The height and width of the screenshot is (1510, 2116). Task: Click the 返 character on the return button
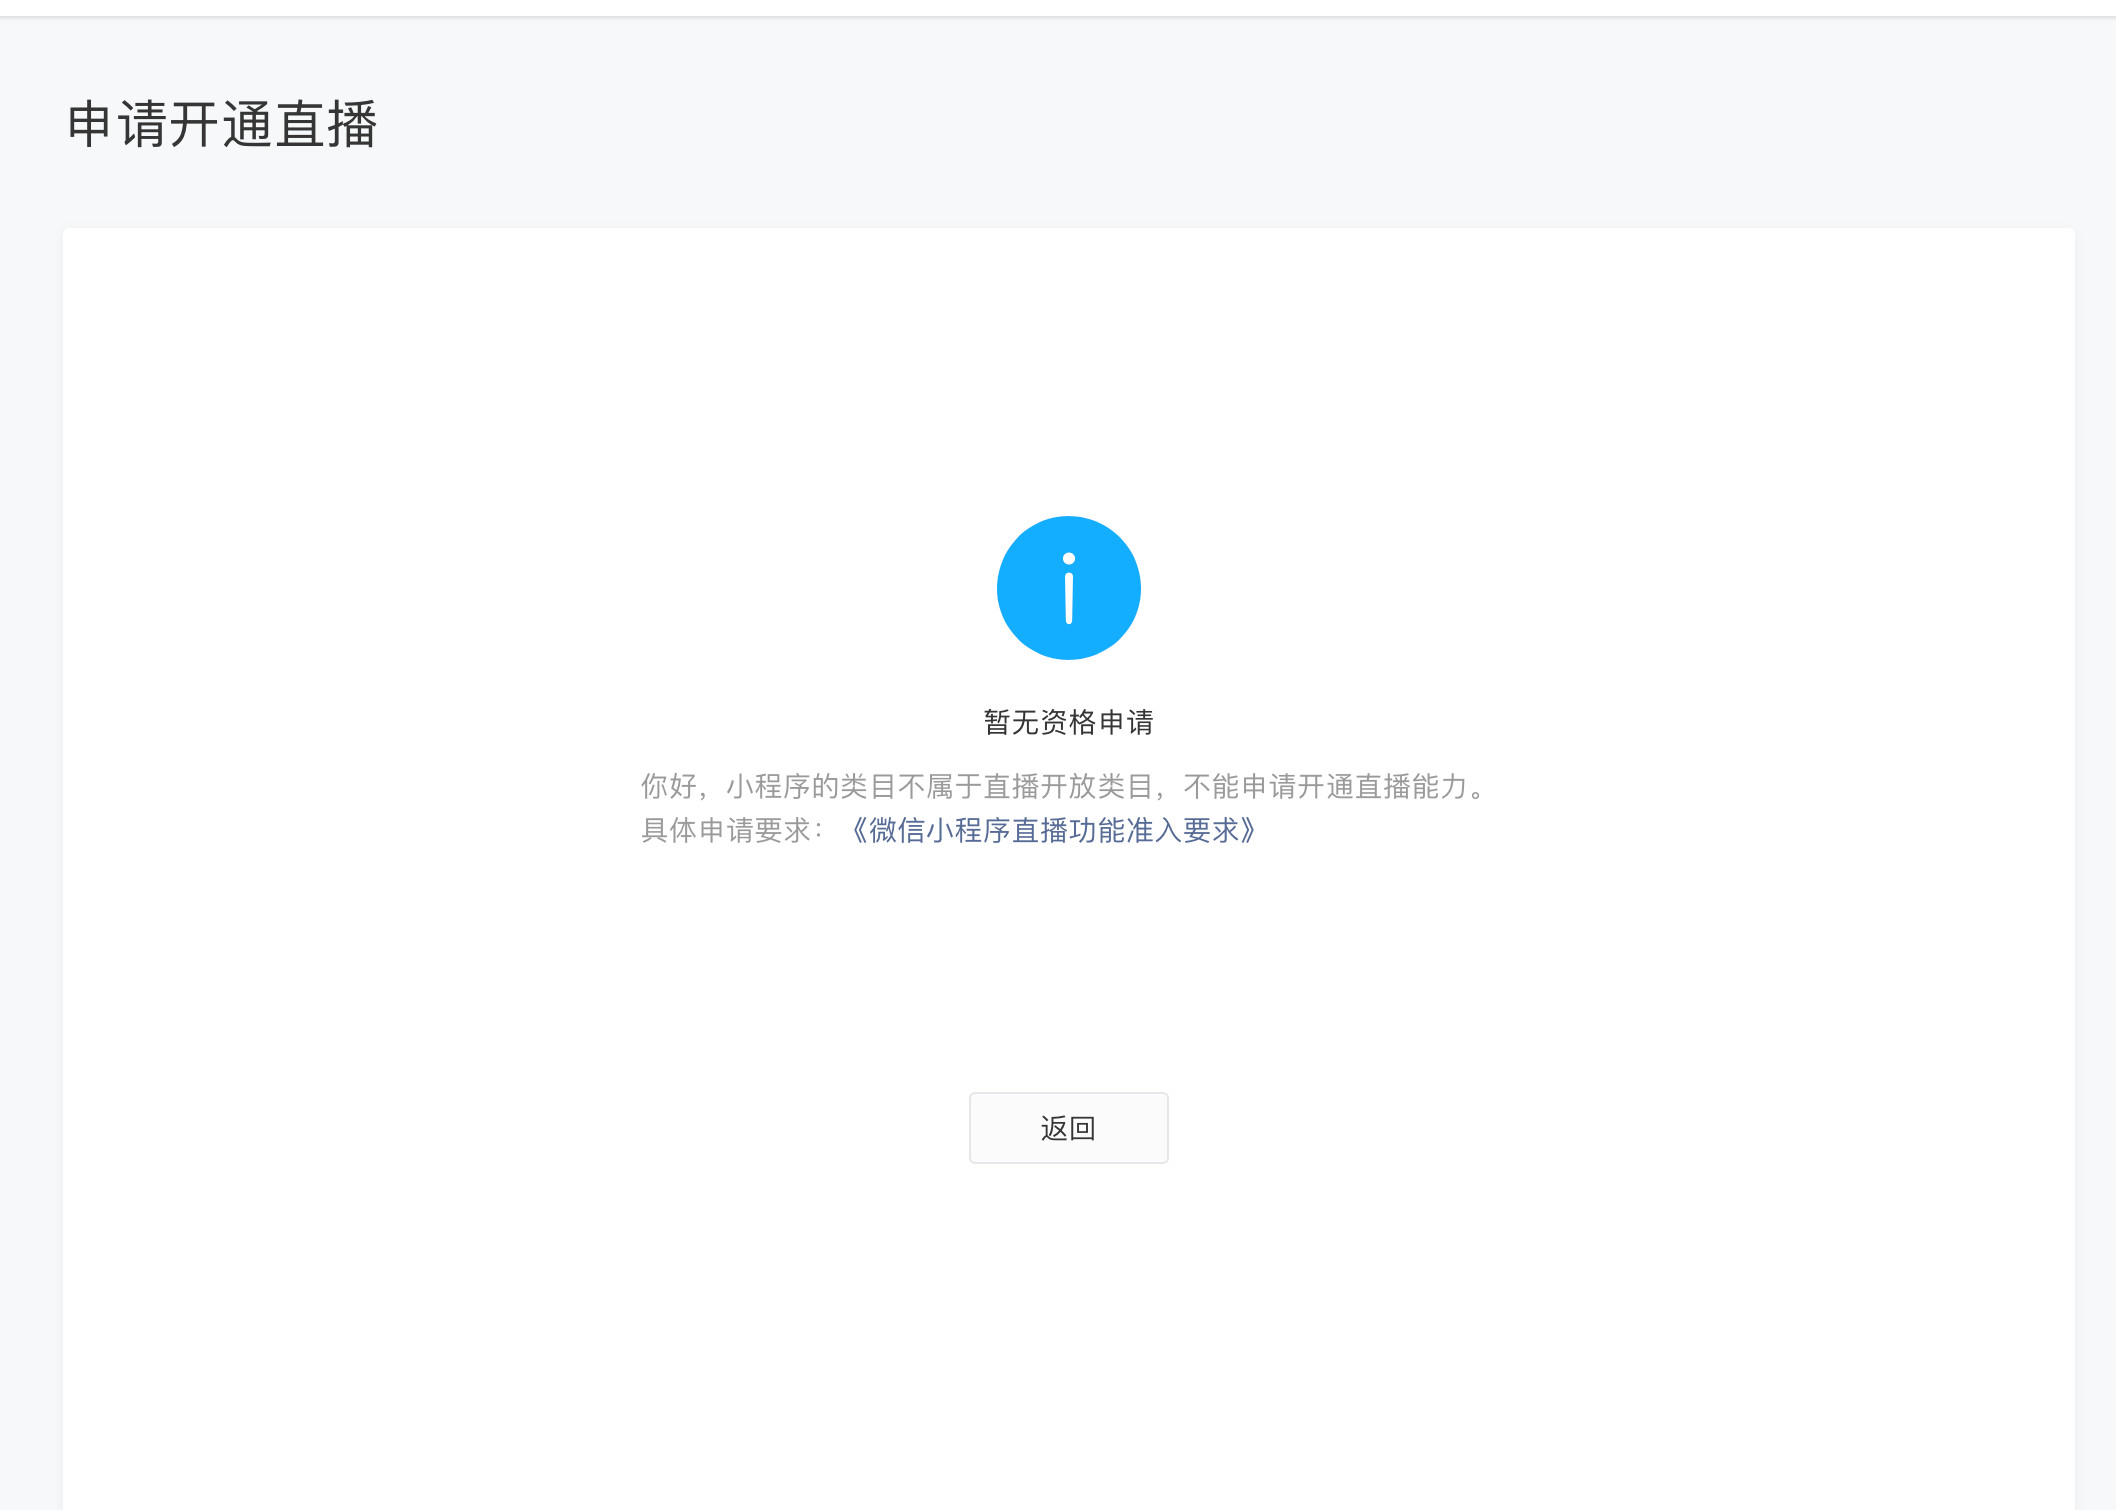(1054, 1128)
